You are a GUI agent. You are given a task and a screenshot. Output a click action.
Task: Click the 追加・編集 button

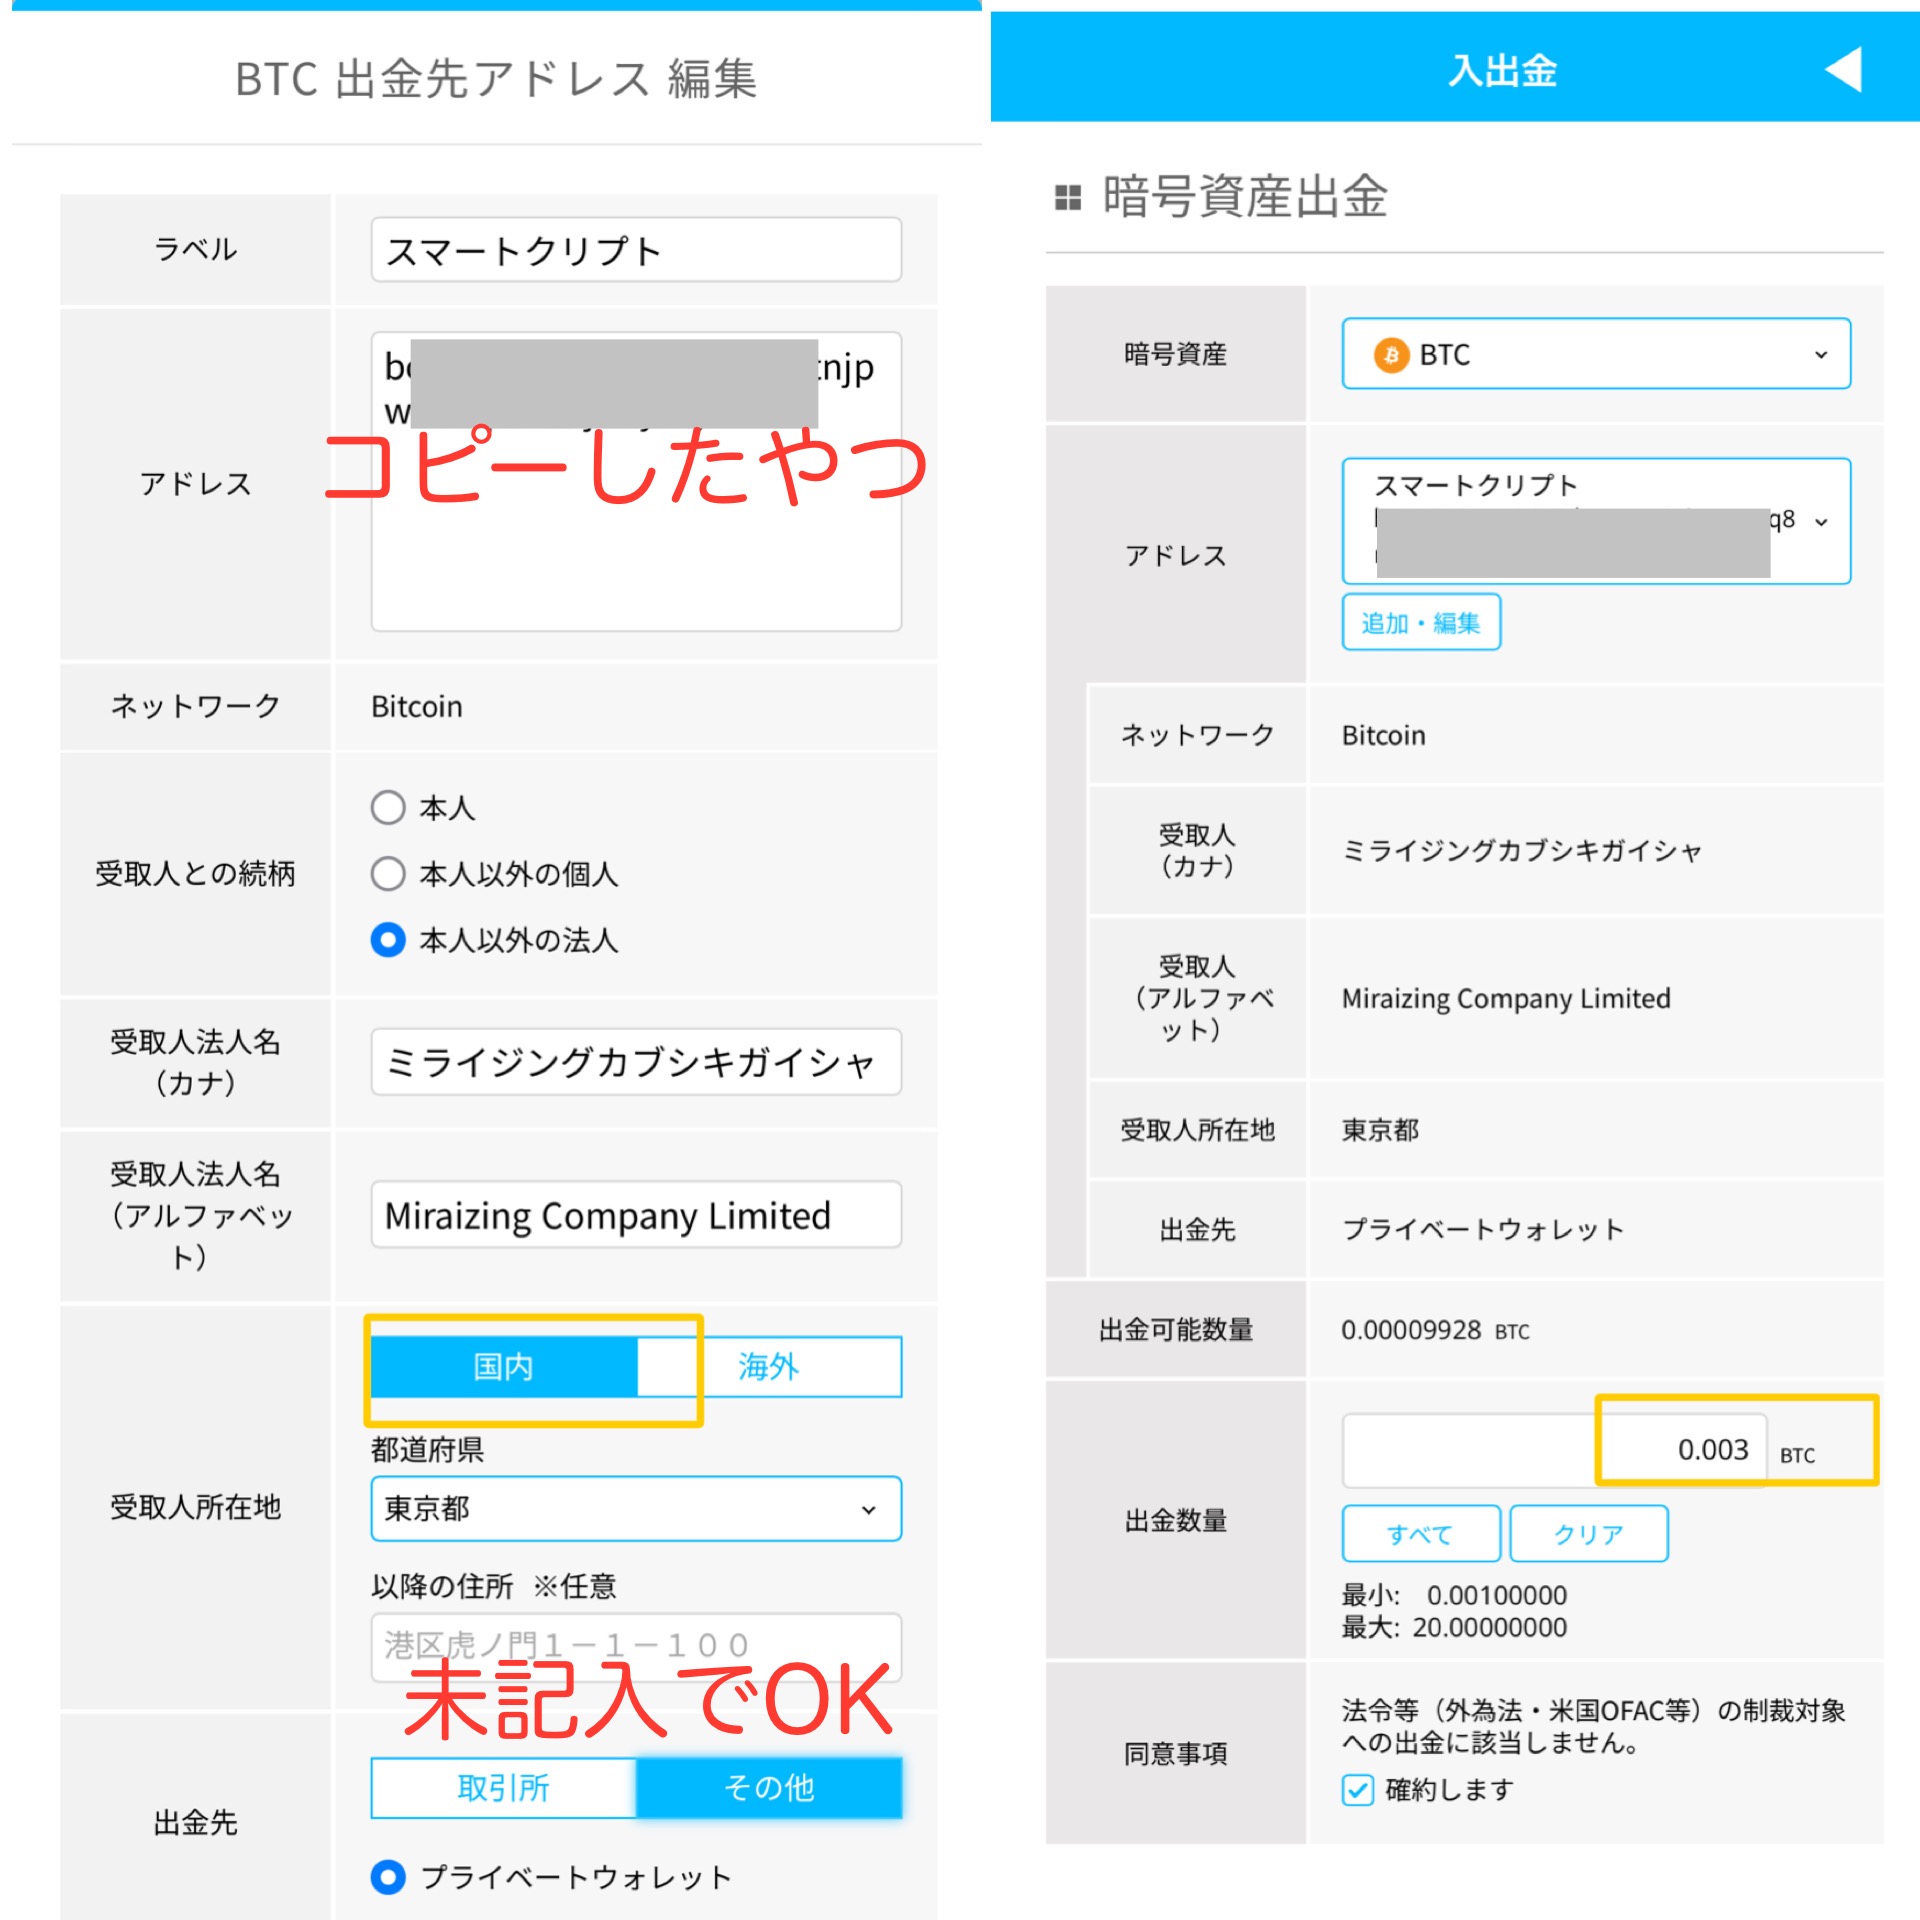tap(1421, 622)
